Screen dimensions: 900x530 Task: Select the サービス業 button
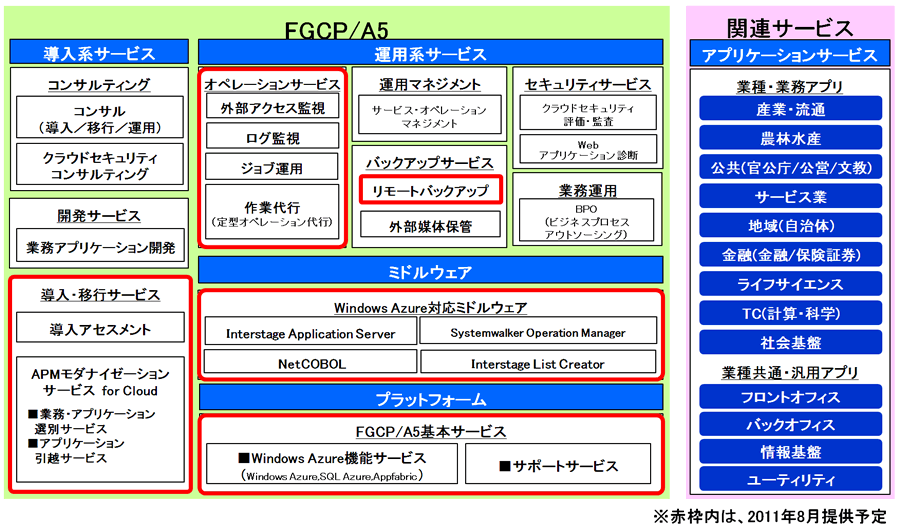click(x=790, y=196)
